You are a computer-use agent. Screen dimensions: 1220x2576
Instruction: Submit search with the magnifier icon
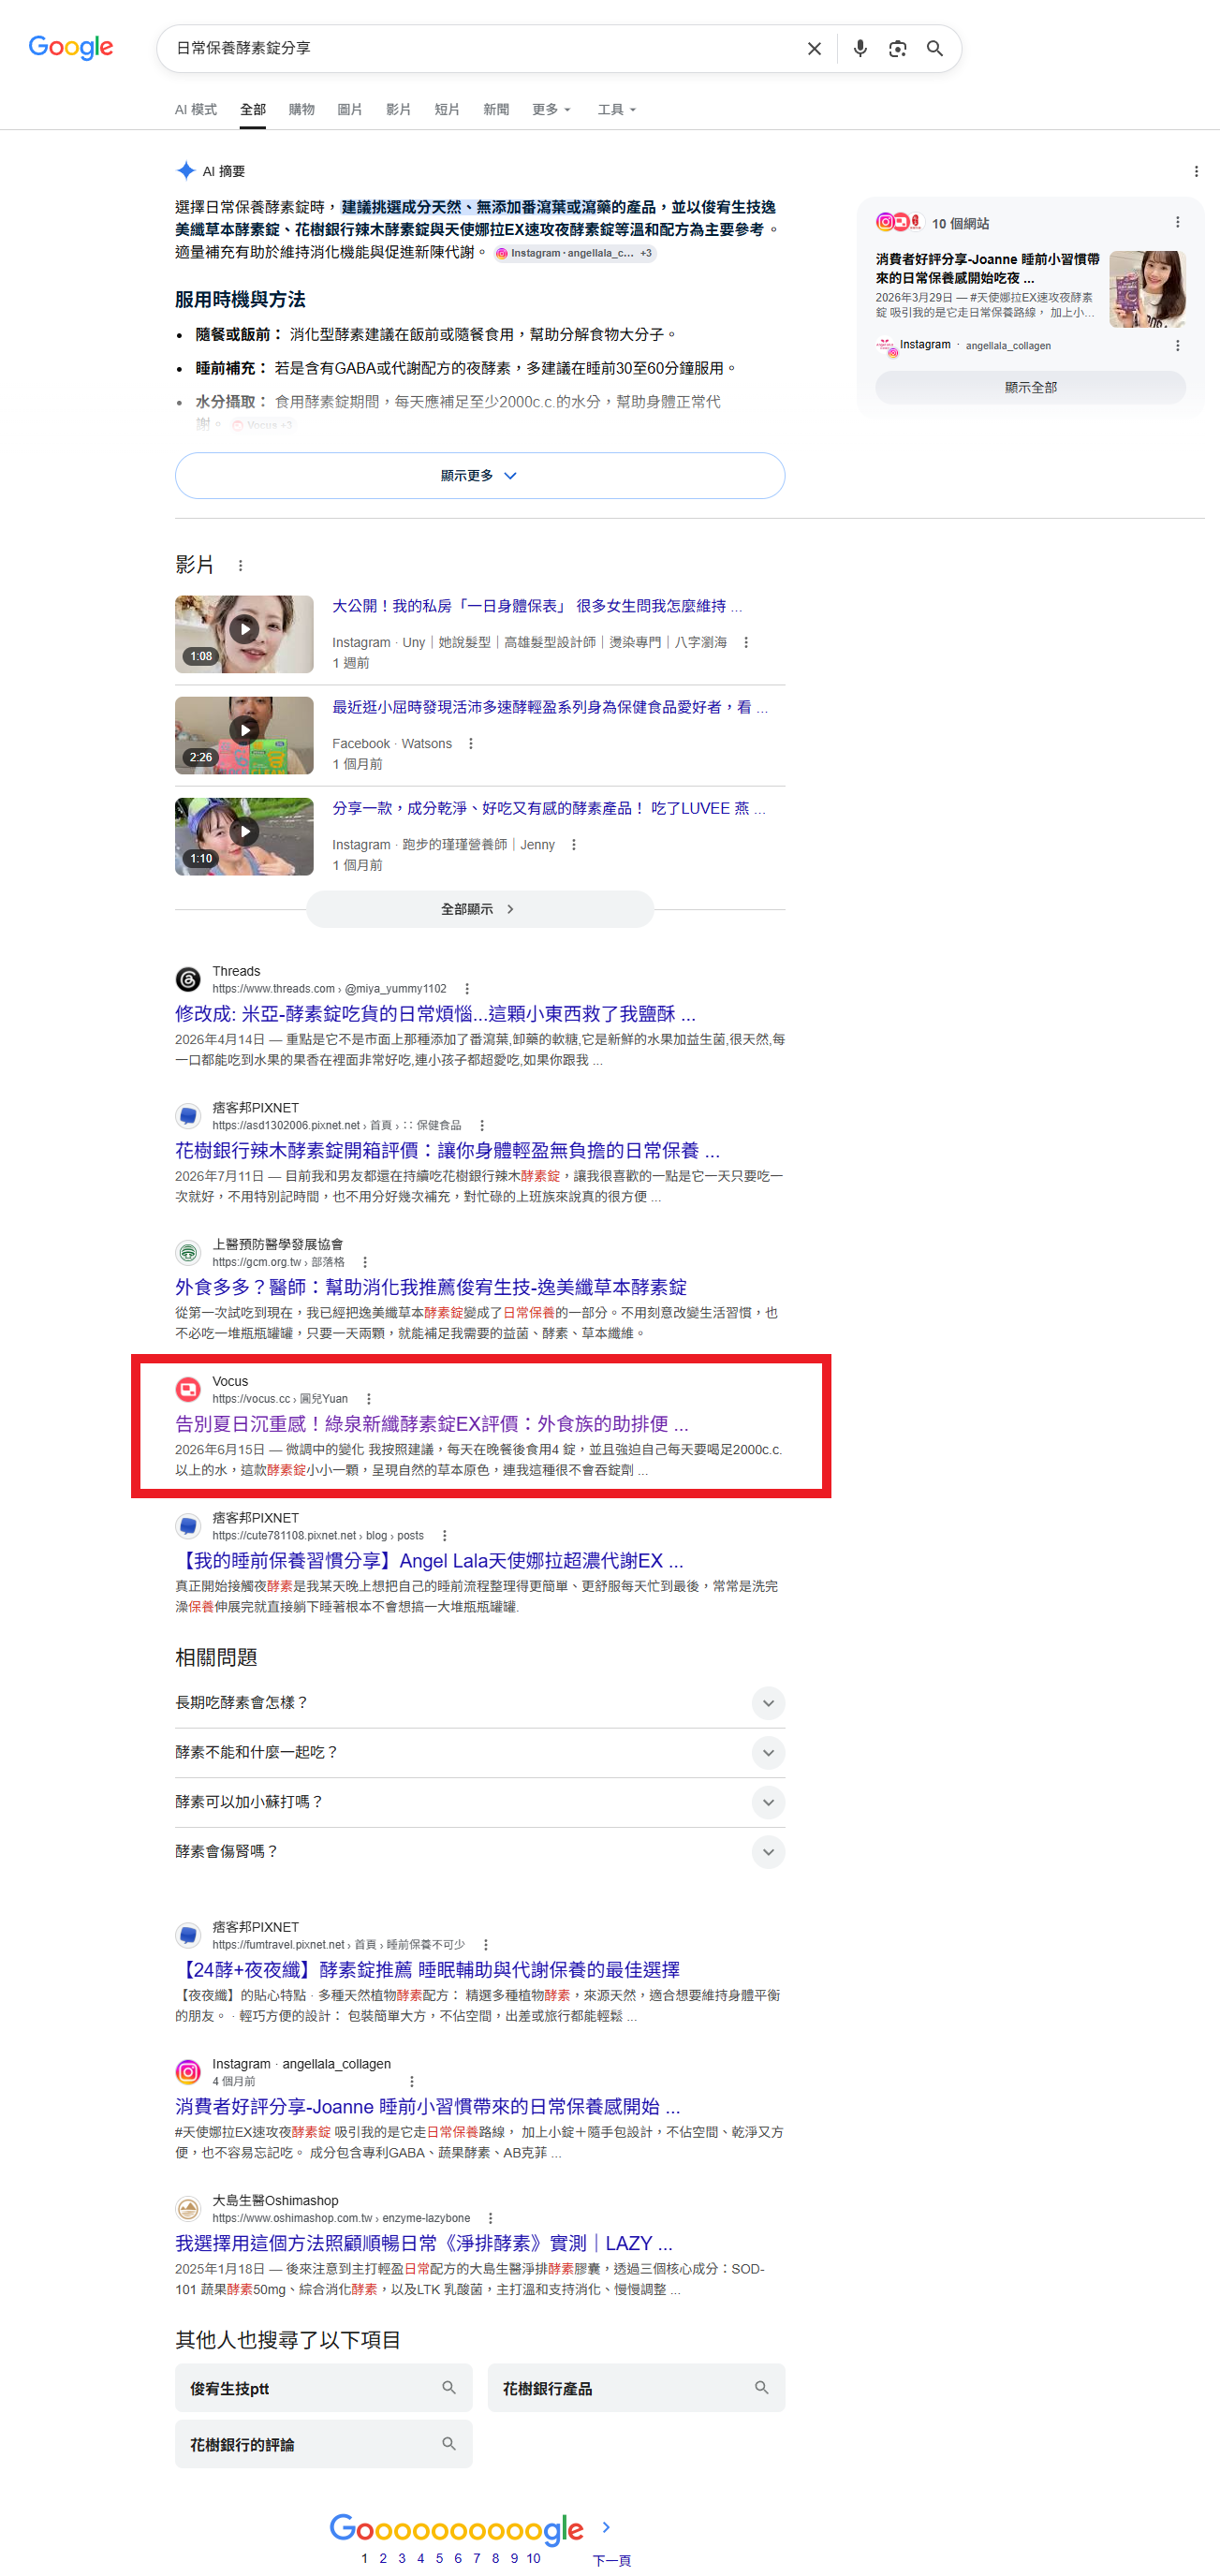click(x=935, y=49)
